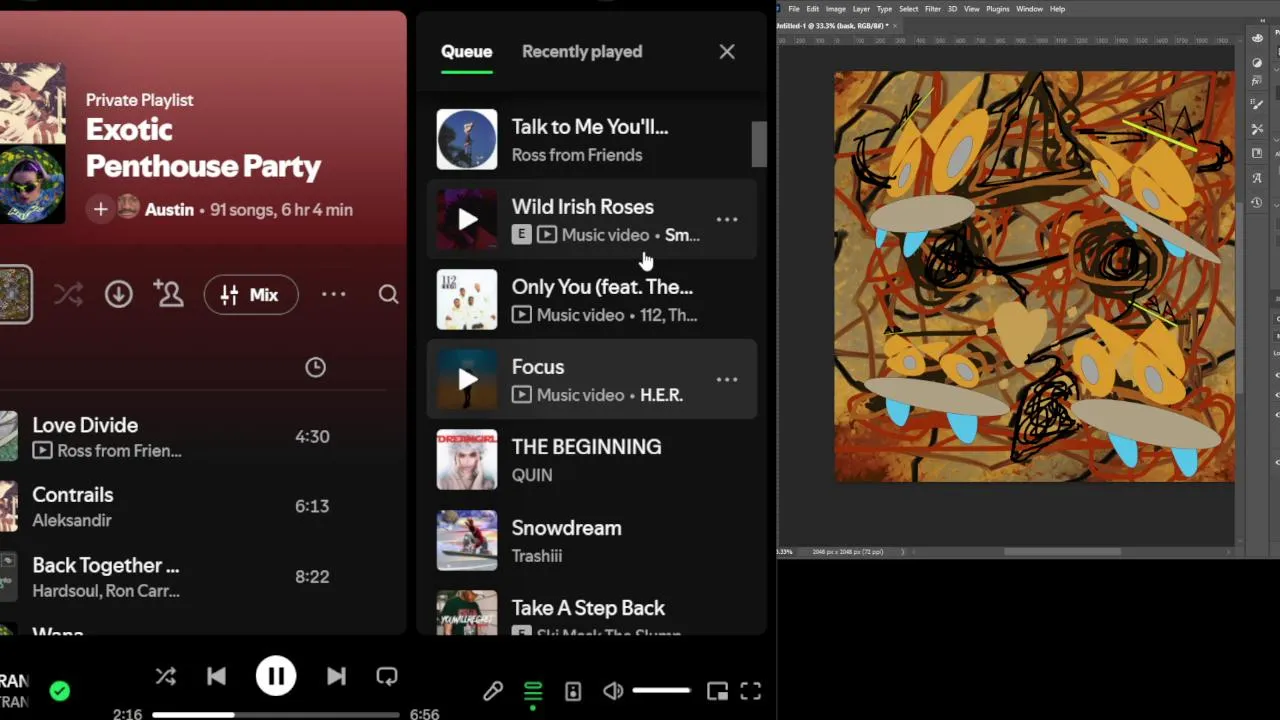Open the Brush settings panel icon in Photoshop

click(x=1258, y=104)
